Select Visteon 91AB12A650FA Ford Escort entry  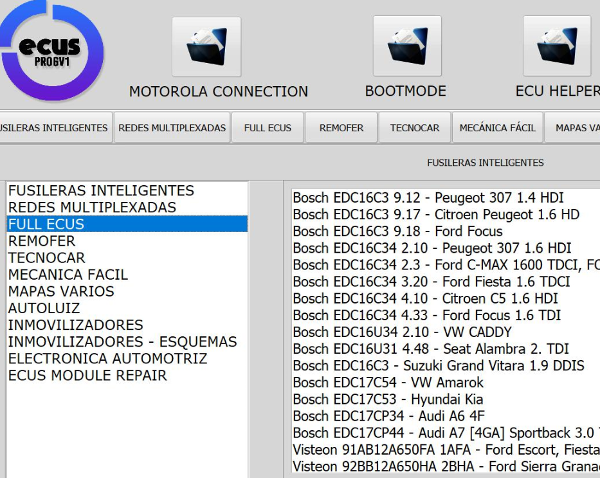(446, 450)
